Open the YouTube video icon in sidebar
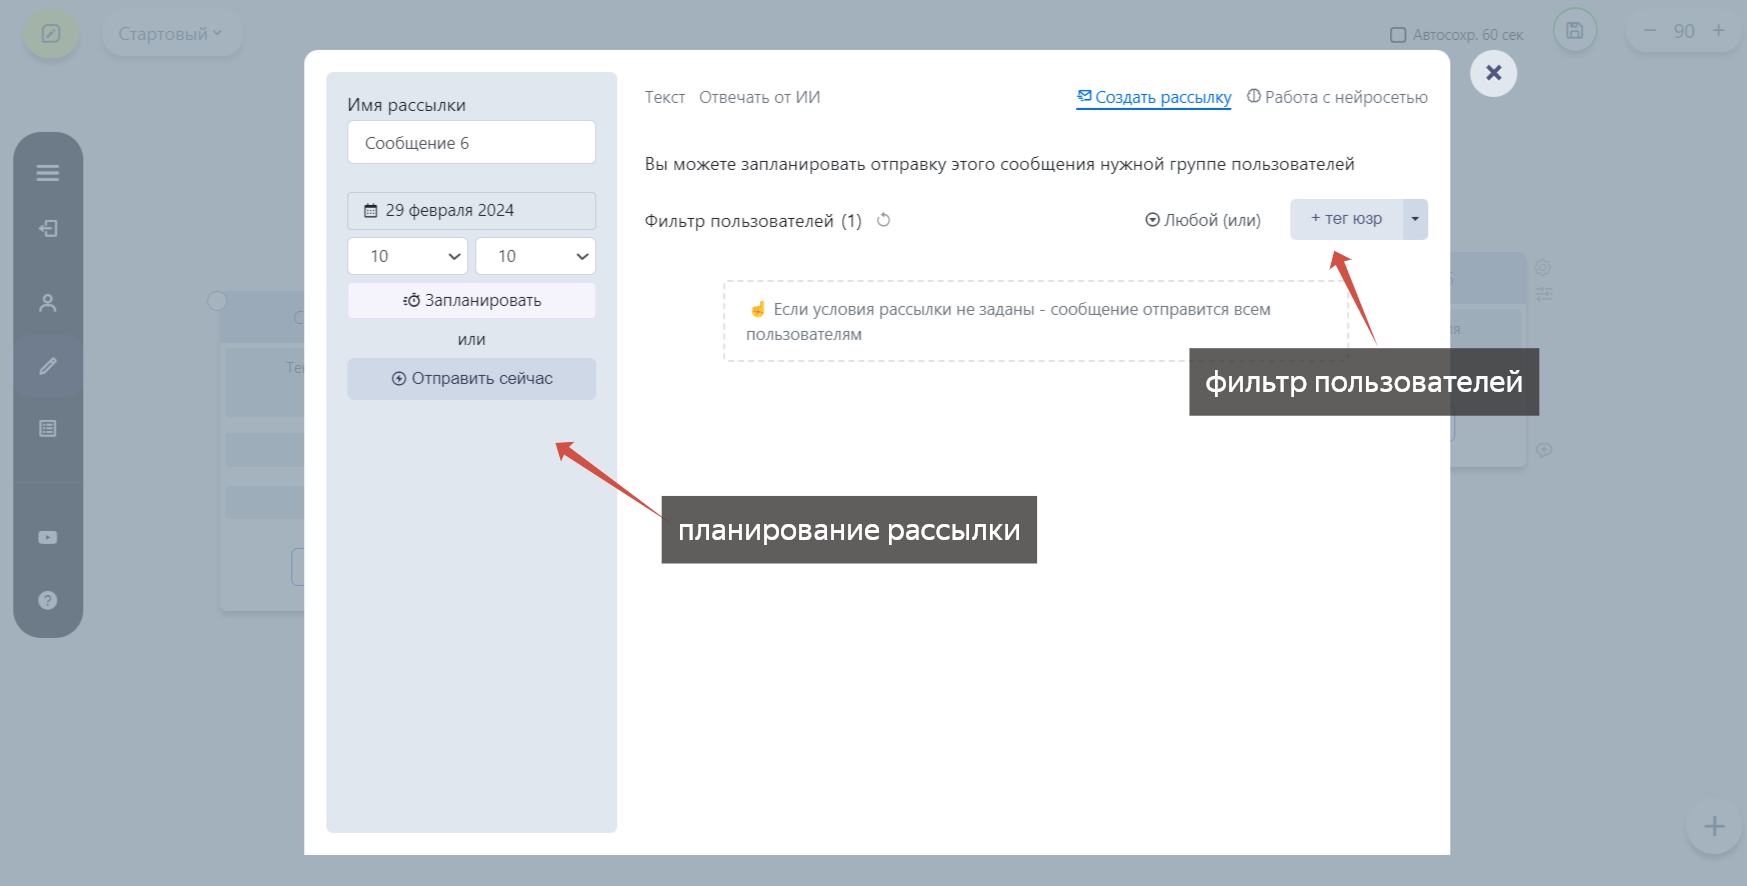 point(47,537)
